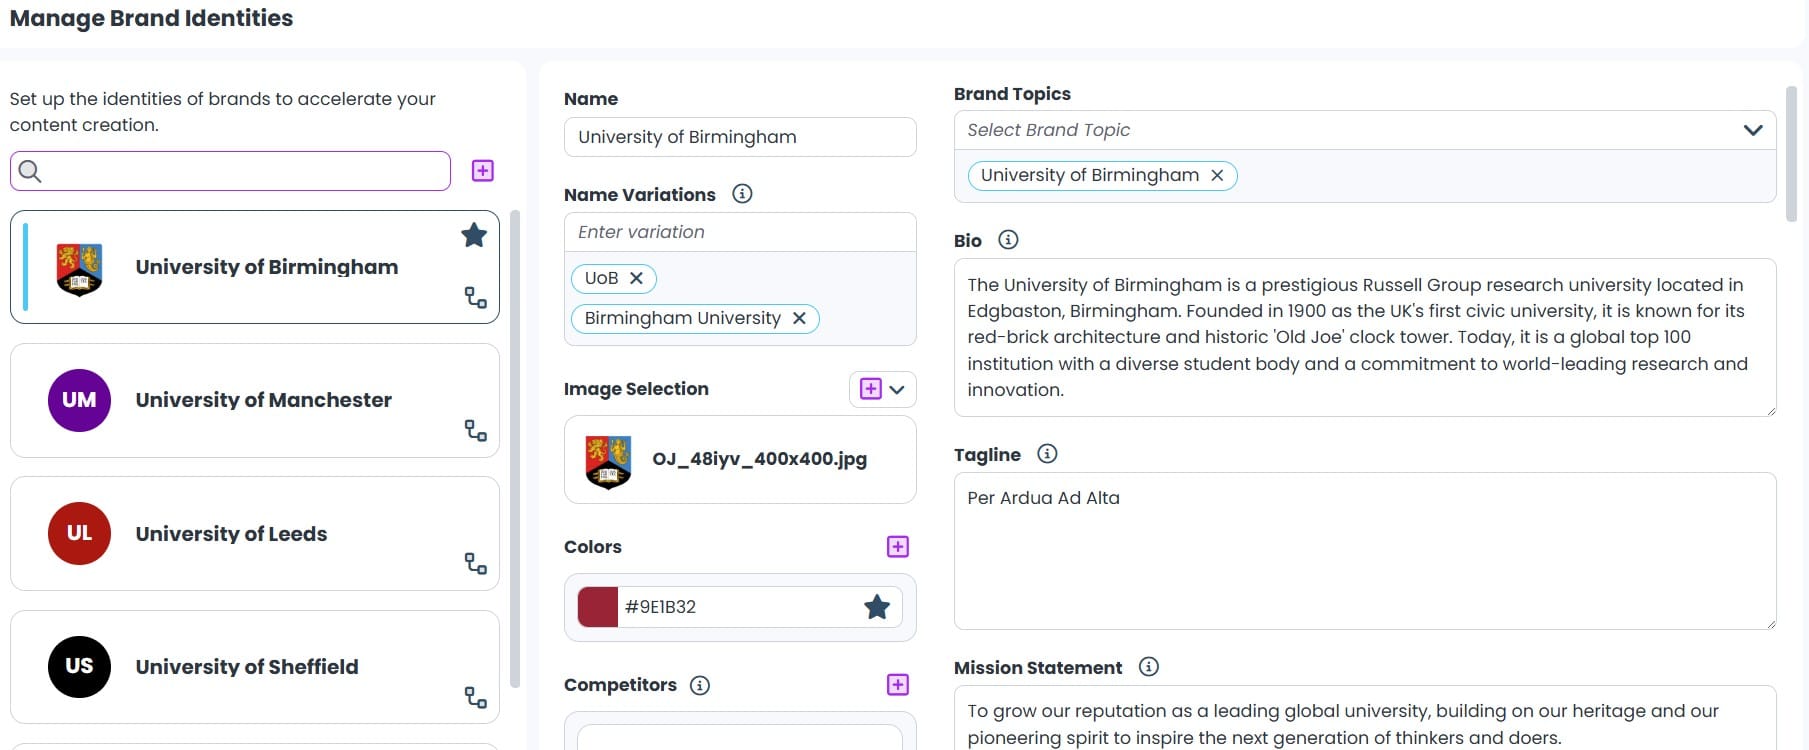
Task: Add a competitor with plus icon
Action: [x=898, y=685]
